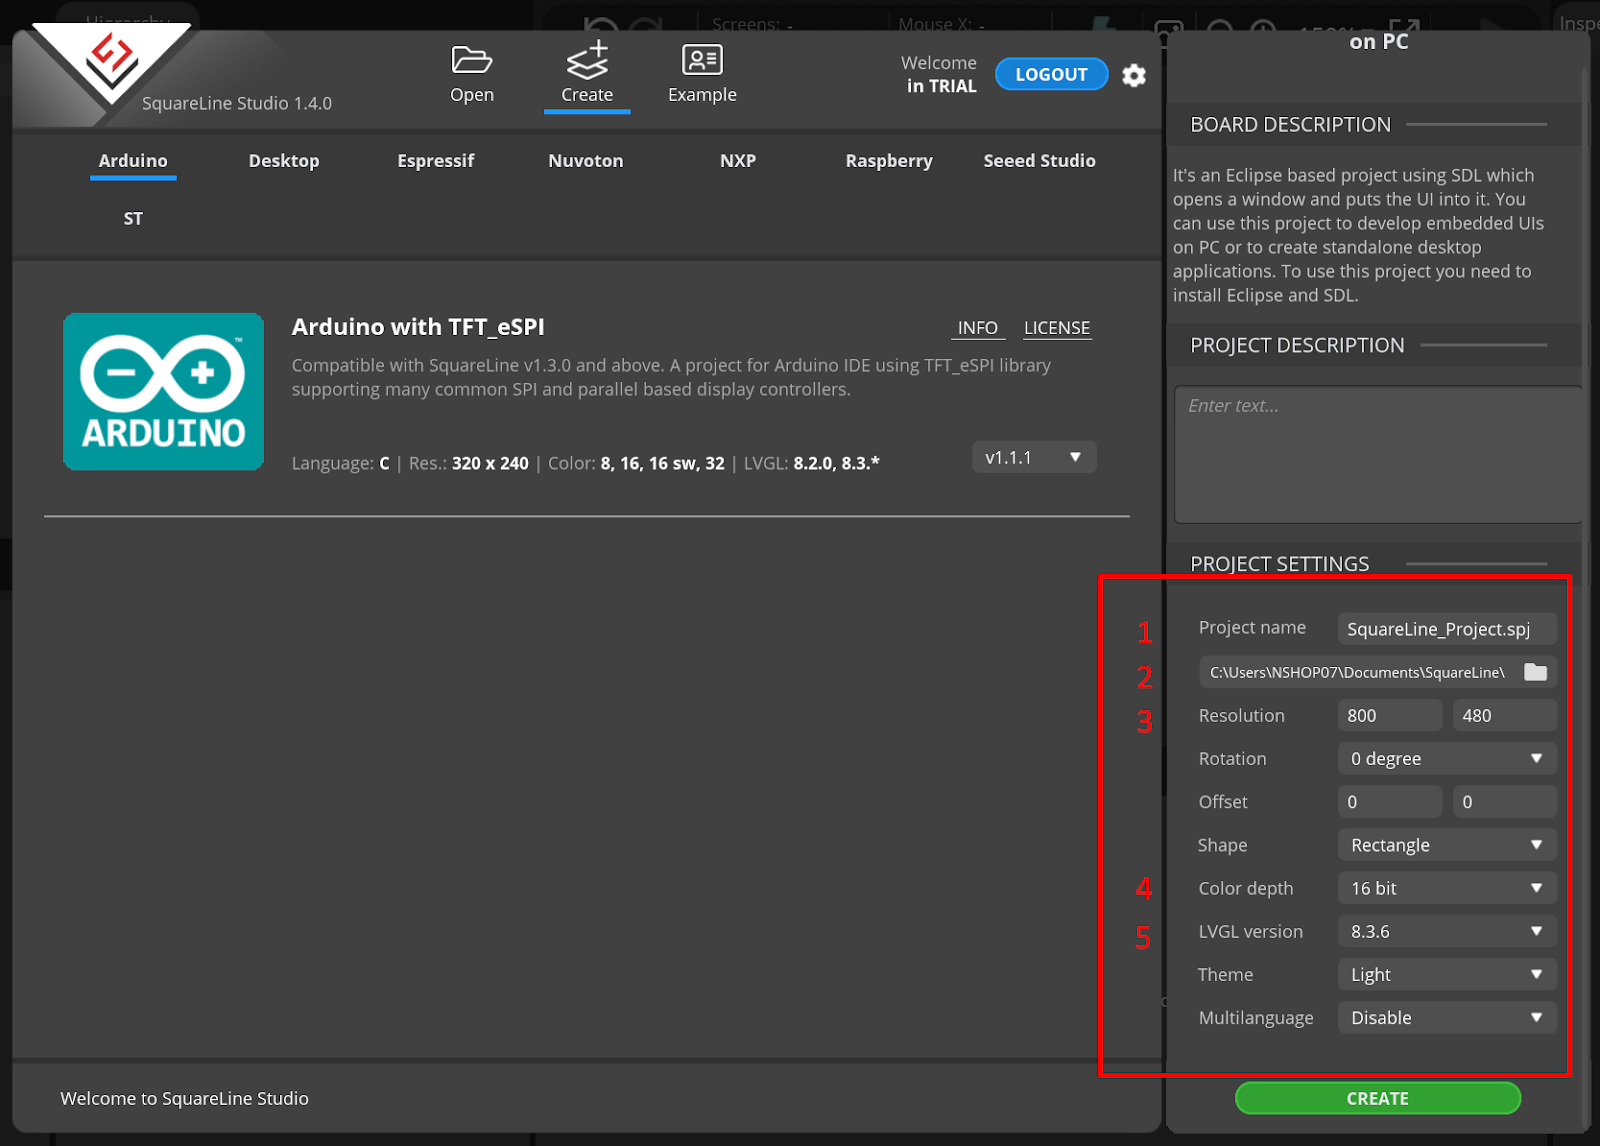The width and height of the screenshot is (1600, 1146).
Task: Switch to the NXP tab
Action: (x=738, y=161)
